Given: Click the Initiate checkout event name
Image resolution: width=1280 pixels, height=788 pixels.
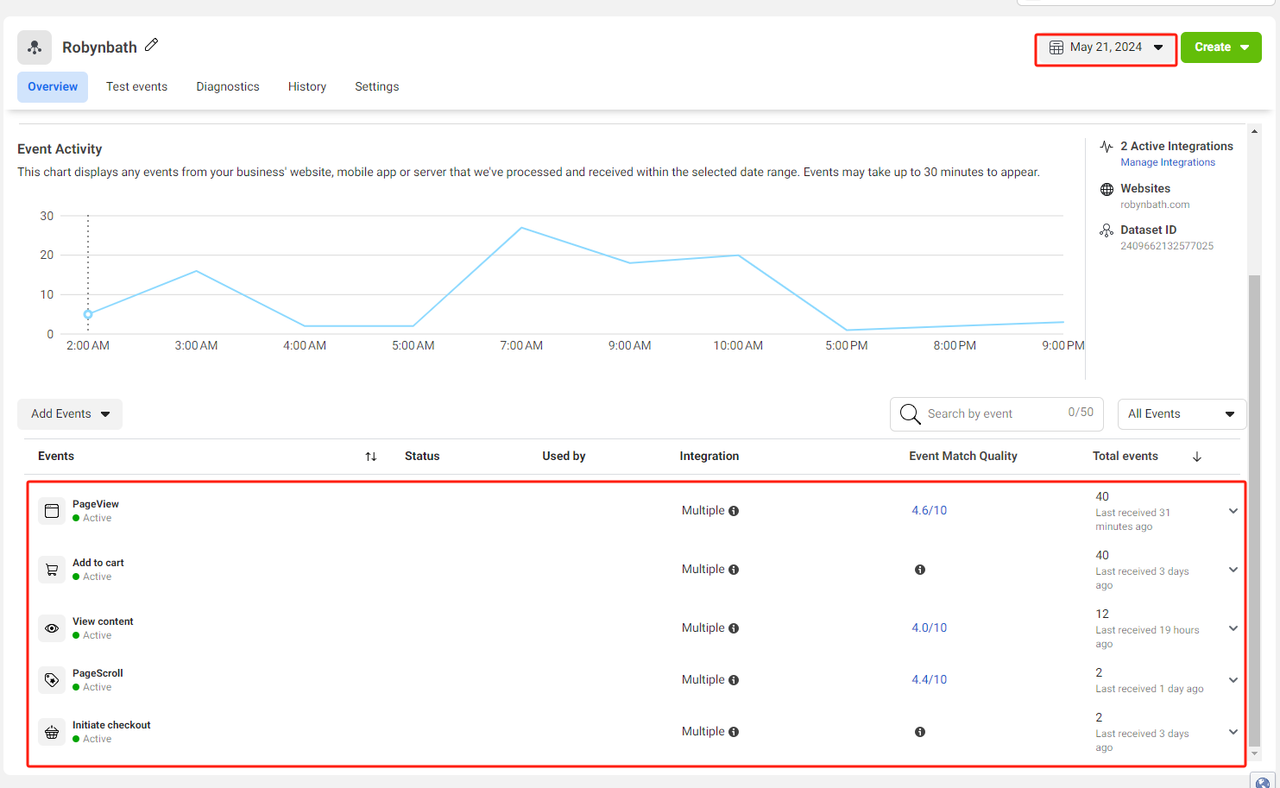Looking at the screenshot, I should [112, 726].
